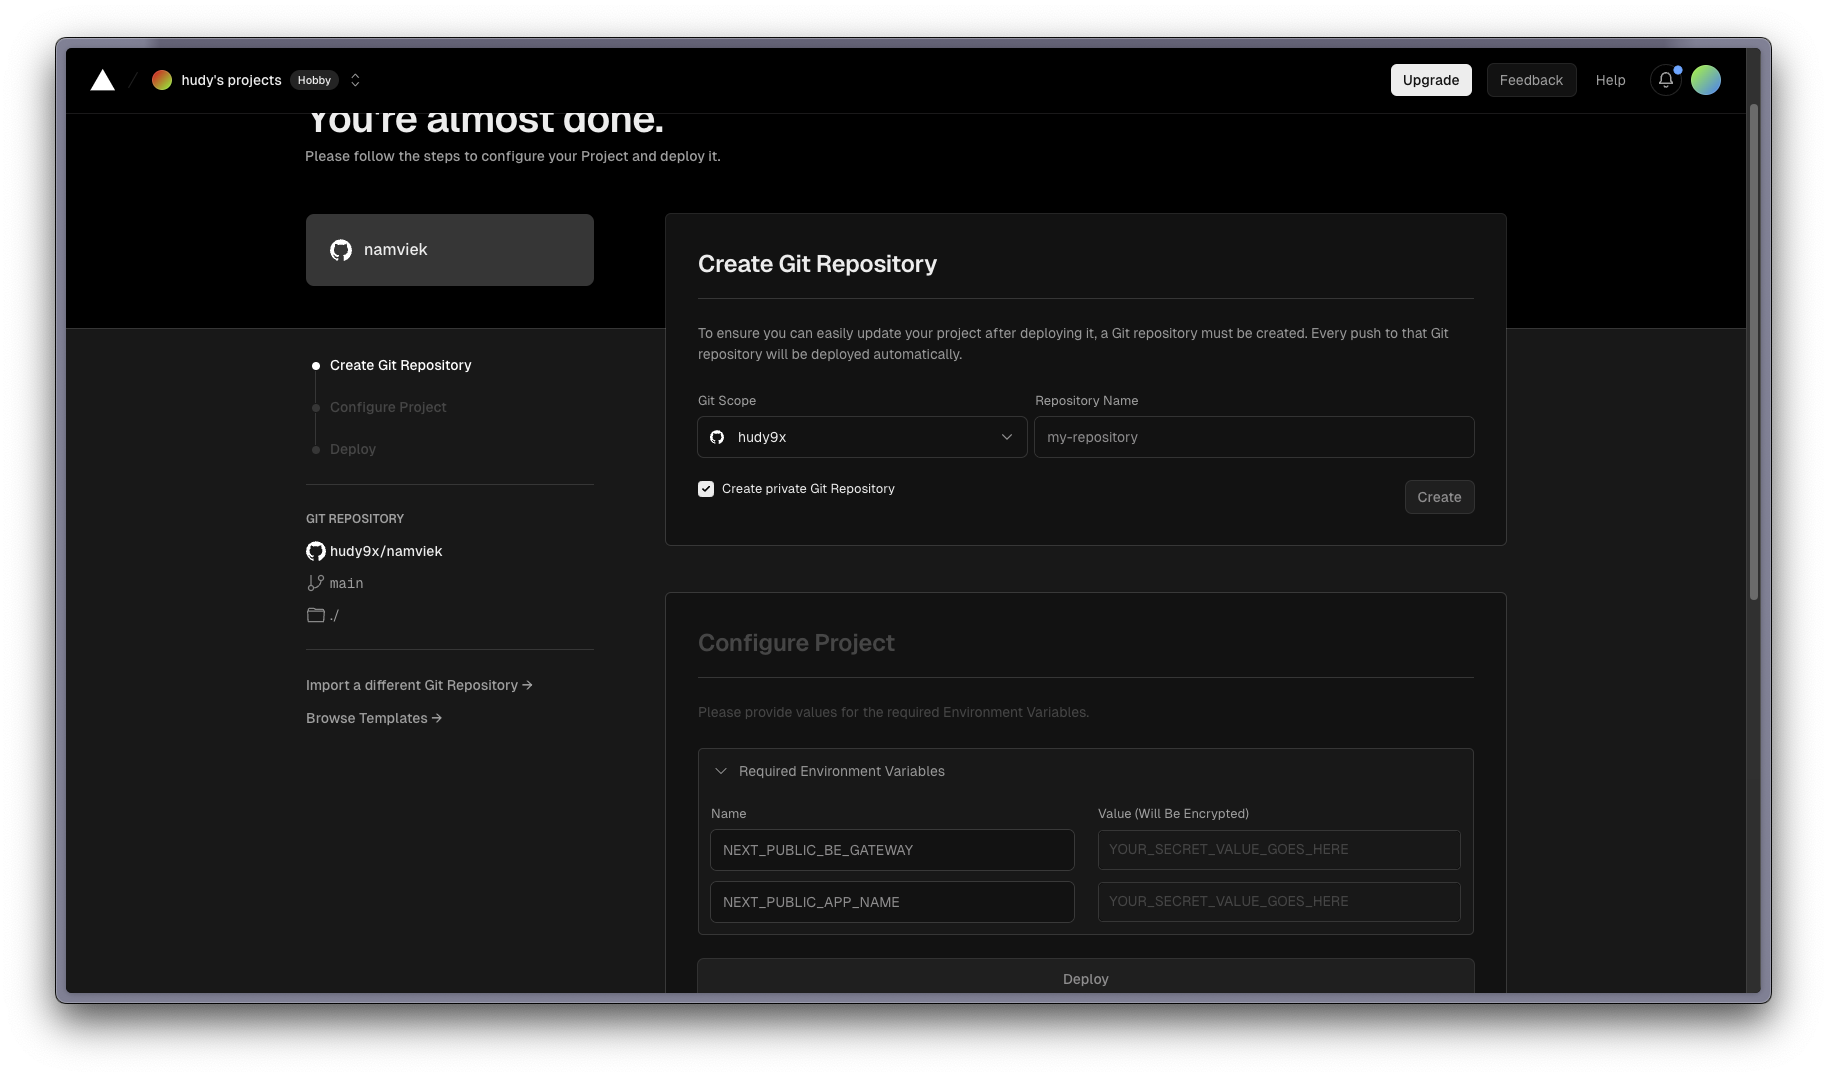Click the Configure Project section heading
Image resolution: width=1827 pixels, height=1077 pixels.
(x=796, y=643)
